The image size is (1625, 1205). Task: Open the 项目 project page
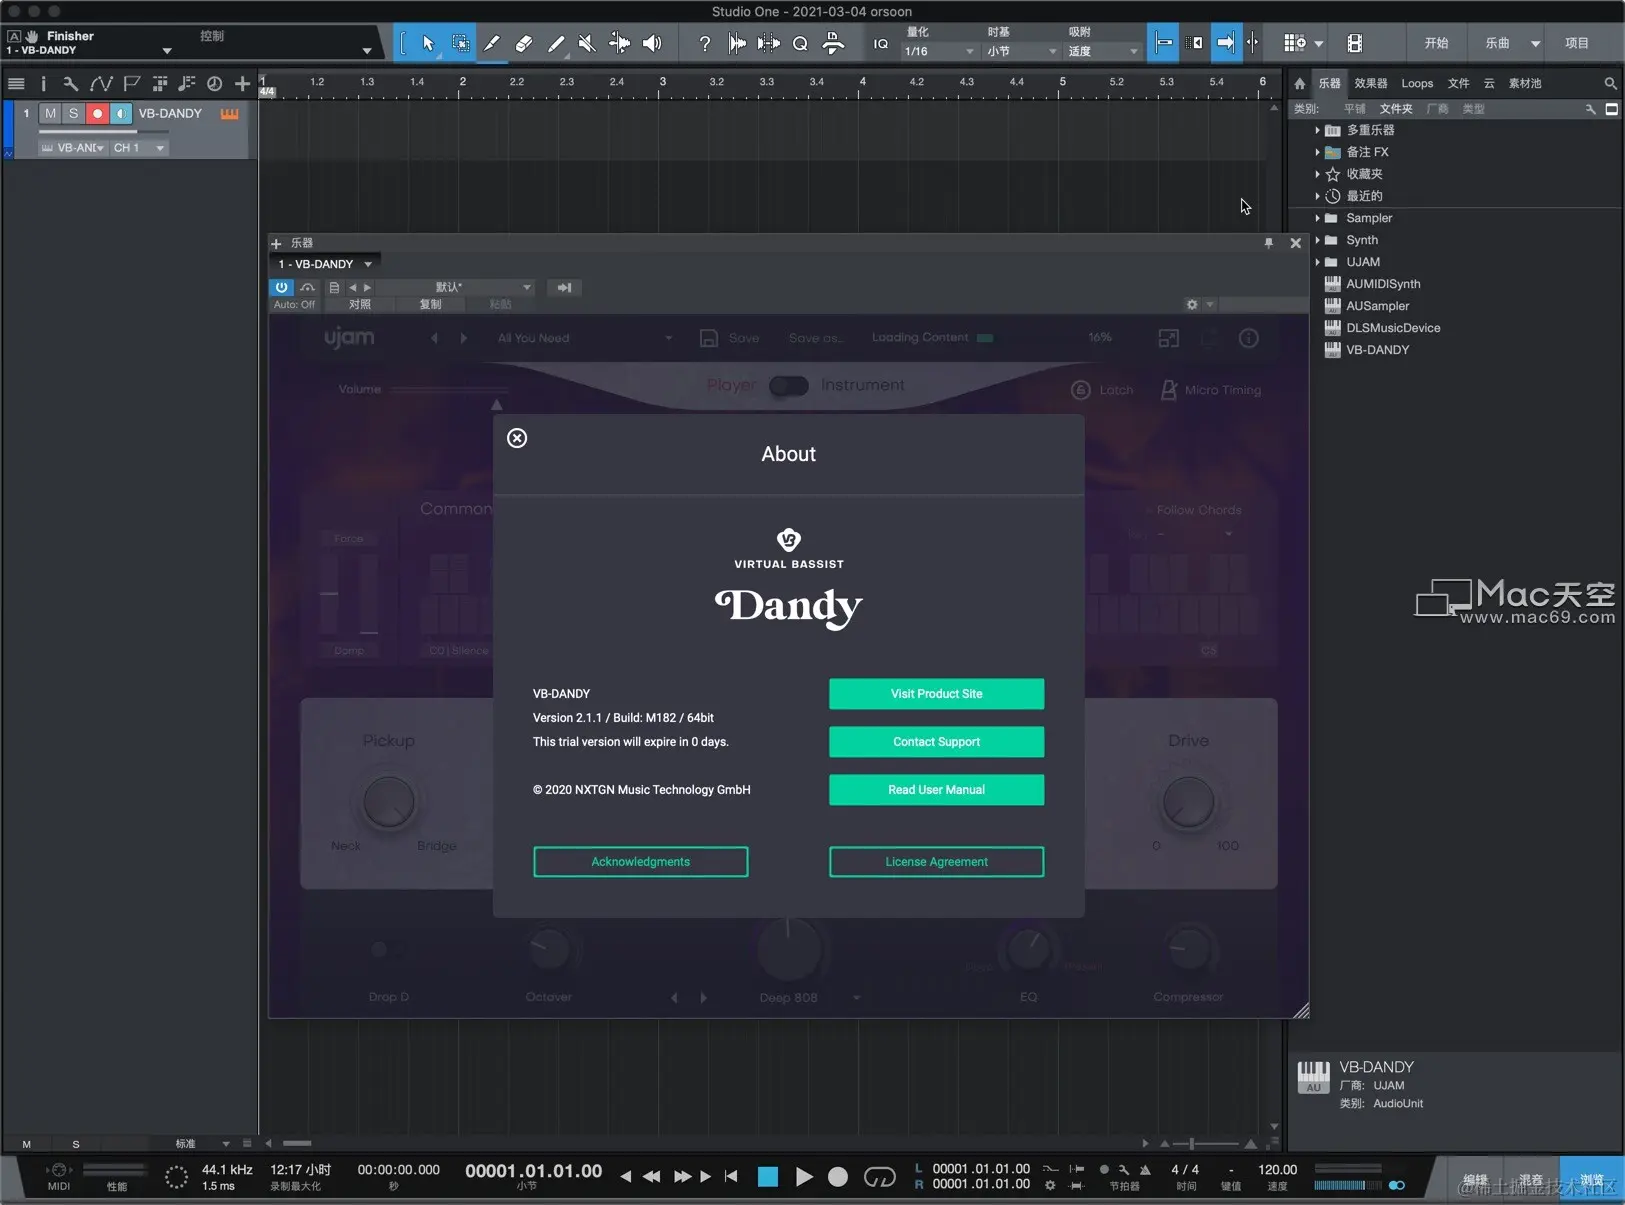[x=1577, y=43]
